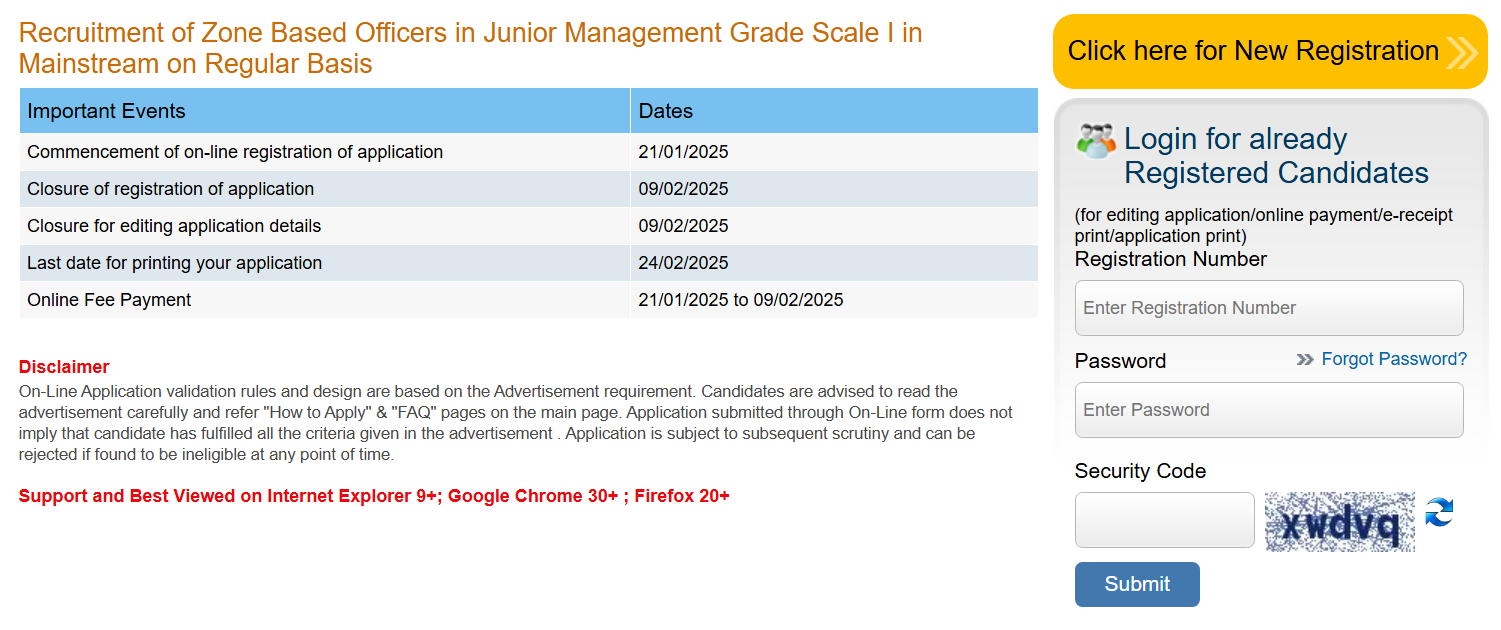Click the Online Fee Payment row label
Screen dimensions: 1501x630
click(x=109, y=300)
